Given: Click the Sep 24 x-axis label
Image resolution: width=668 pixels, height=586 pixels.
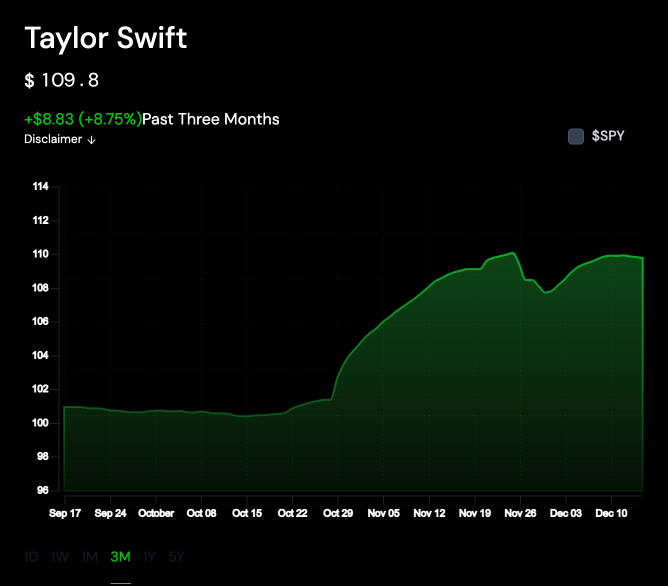Looking at the screenshot, I should [x=110, y=513].
